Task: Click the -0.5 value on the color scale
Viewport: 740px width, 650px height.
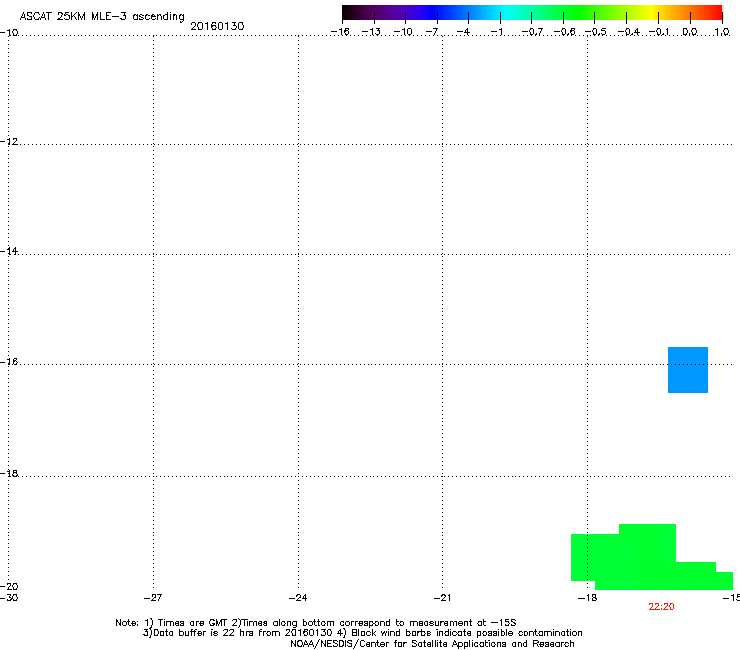Action: pyautogui.click(x=596, y=32)
